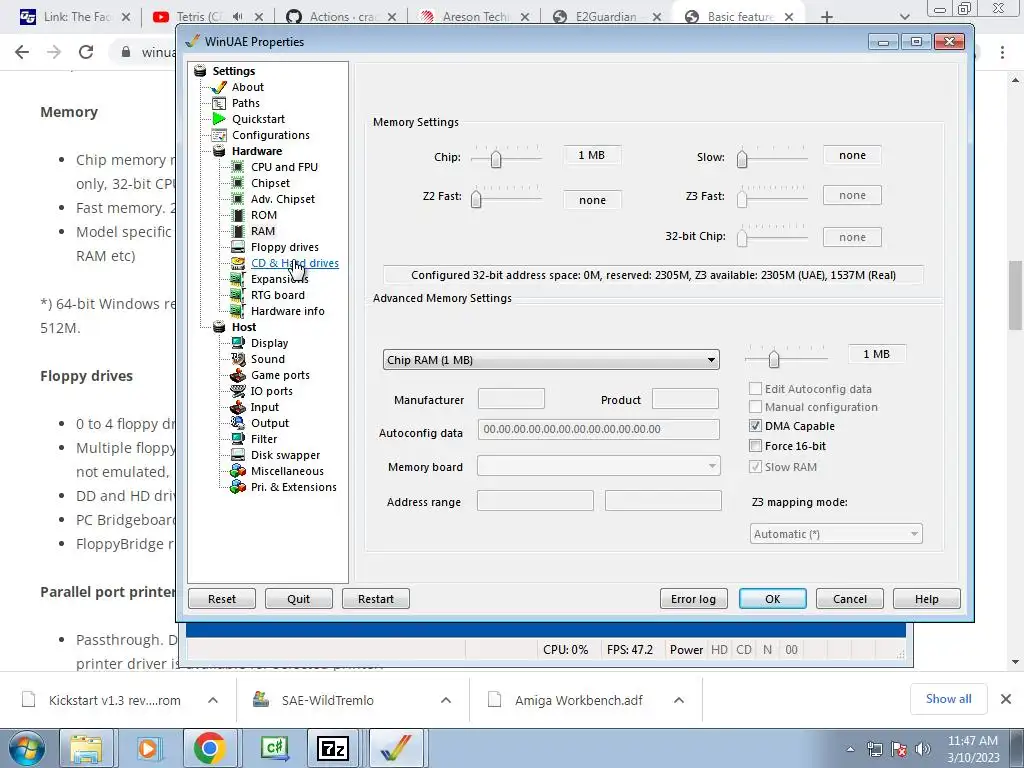Click Show all downloads link

(948, 699)
